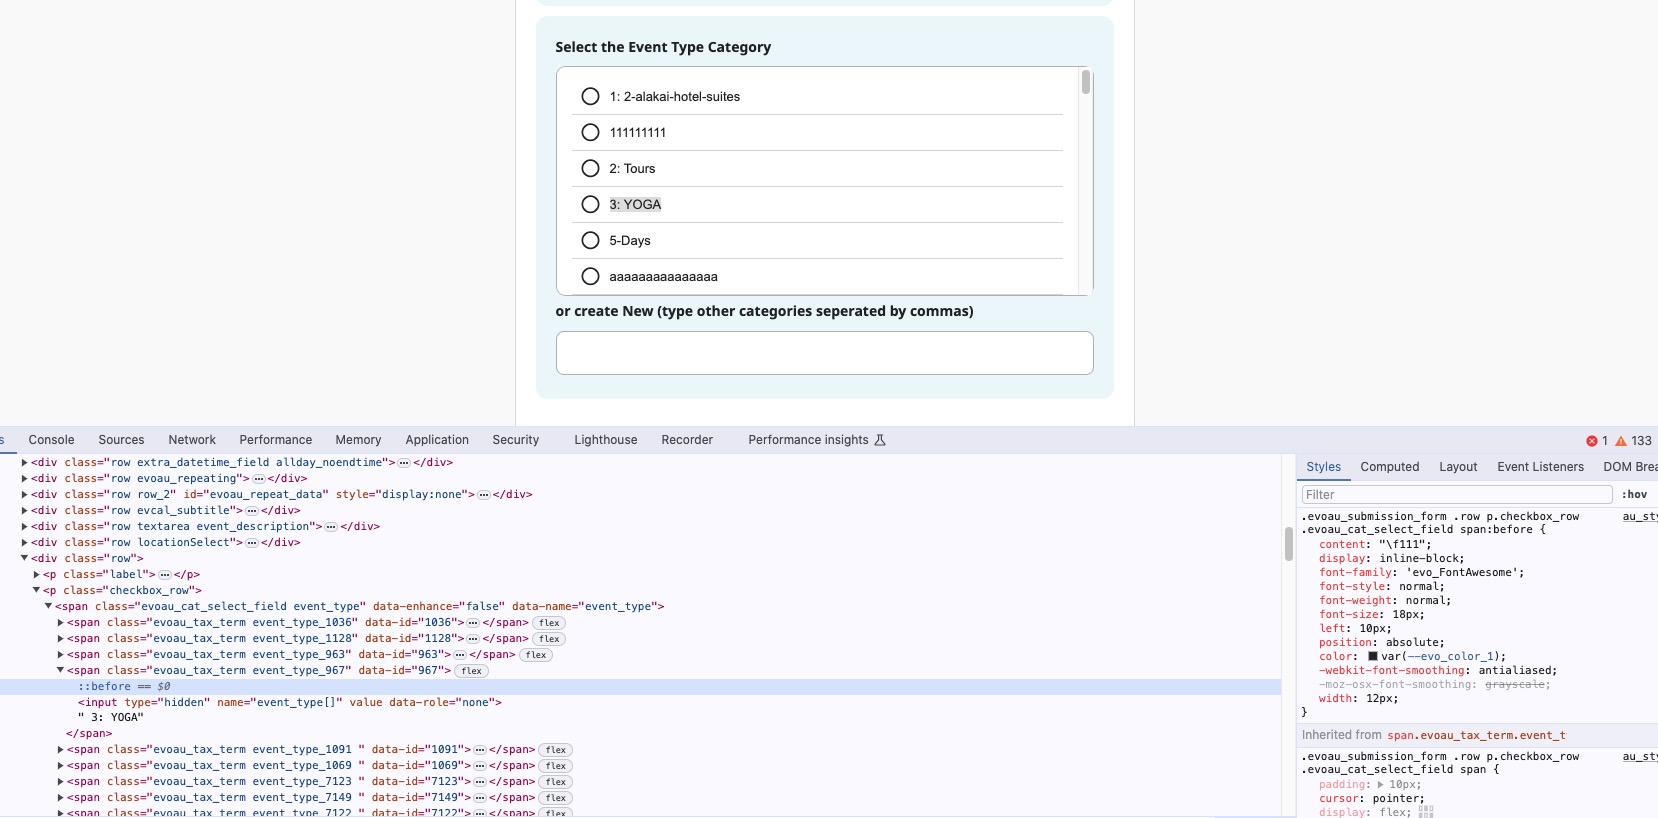
Task: Click the red error count icon
Action: point(1591,441)
